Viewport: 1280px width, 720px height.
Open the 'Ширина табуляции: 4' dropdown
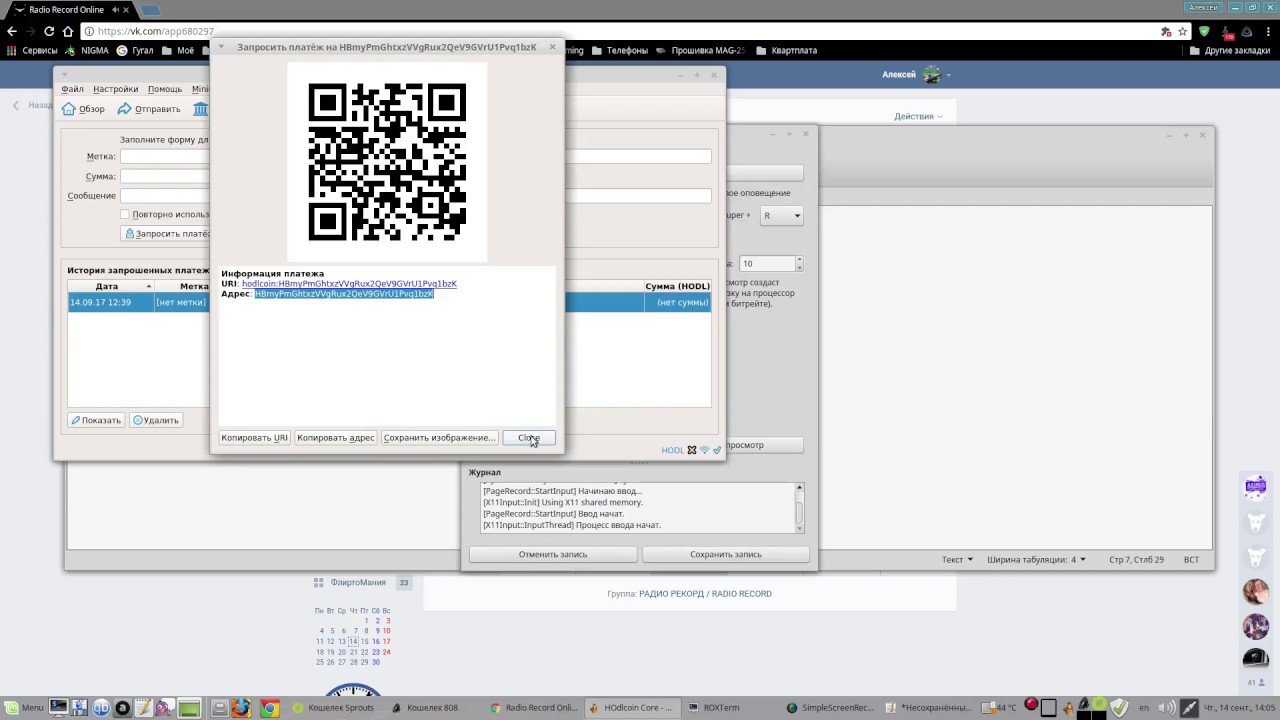click(x=1037, y=560)
